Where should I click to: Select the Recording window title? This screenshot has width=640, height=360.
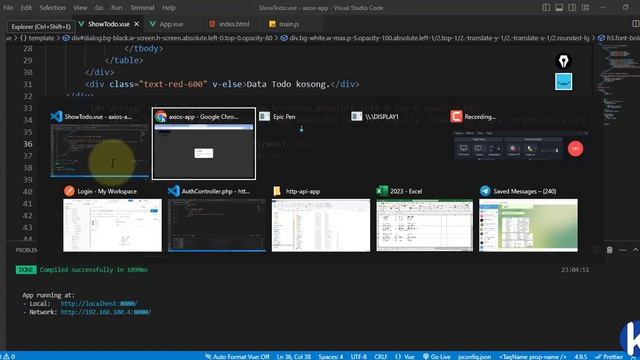pos(480,117)
